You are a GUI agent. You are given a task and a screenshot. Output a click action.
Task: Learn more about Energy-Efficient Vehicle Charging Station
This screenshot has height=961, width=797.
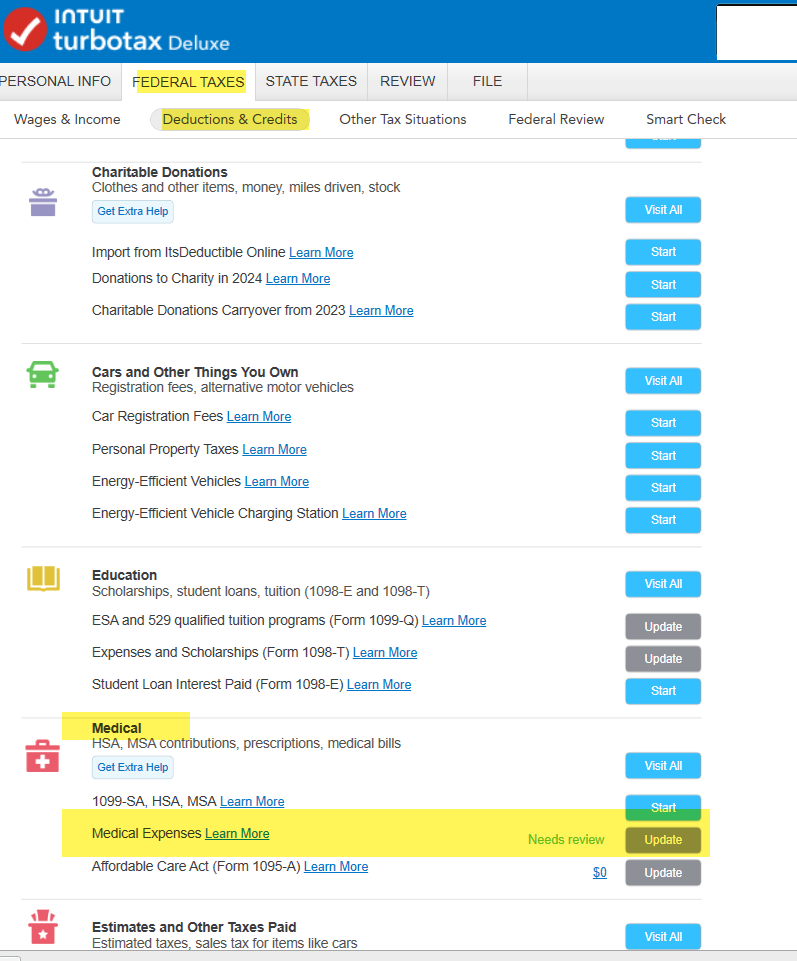tap(374, 514)
